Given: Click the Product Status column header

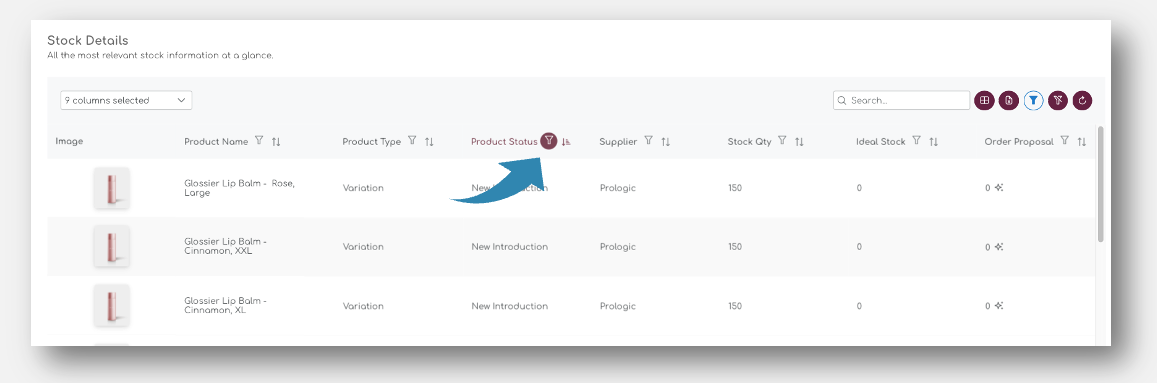Looking at the screenshot, I should coord(504,142).
